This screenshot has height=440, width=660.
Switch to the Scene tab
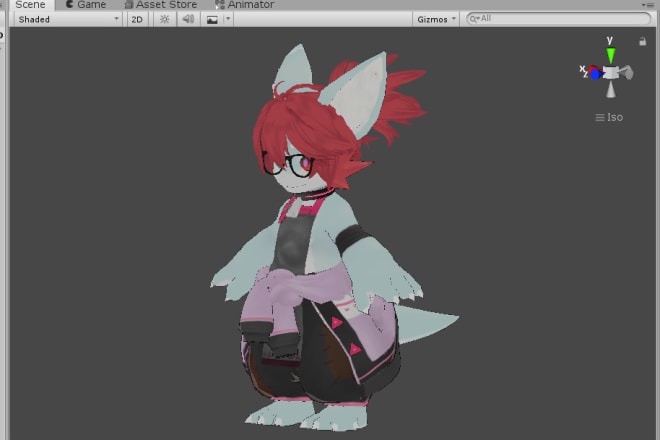click(x=32, y=5)
